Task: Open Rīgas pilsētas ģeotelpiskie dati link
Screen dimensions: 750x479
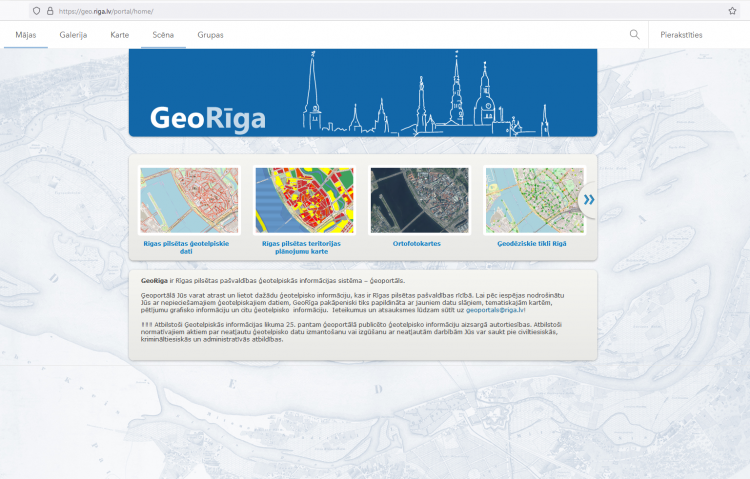Action: click(186, 247)
